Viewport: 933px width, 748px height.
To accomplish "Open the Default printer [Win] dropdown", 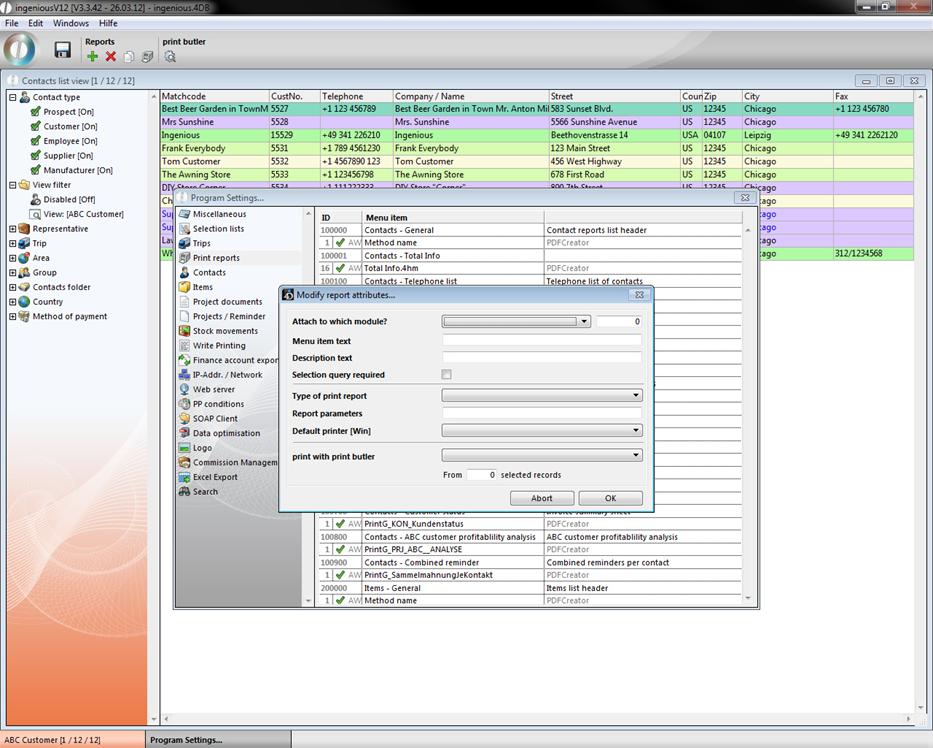I will pyautogui.click(x=541, y=431).
